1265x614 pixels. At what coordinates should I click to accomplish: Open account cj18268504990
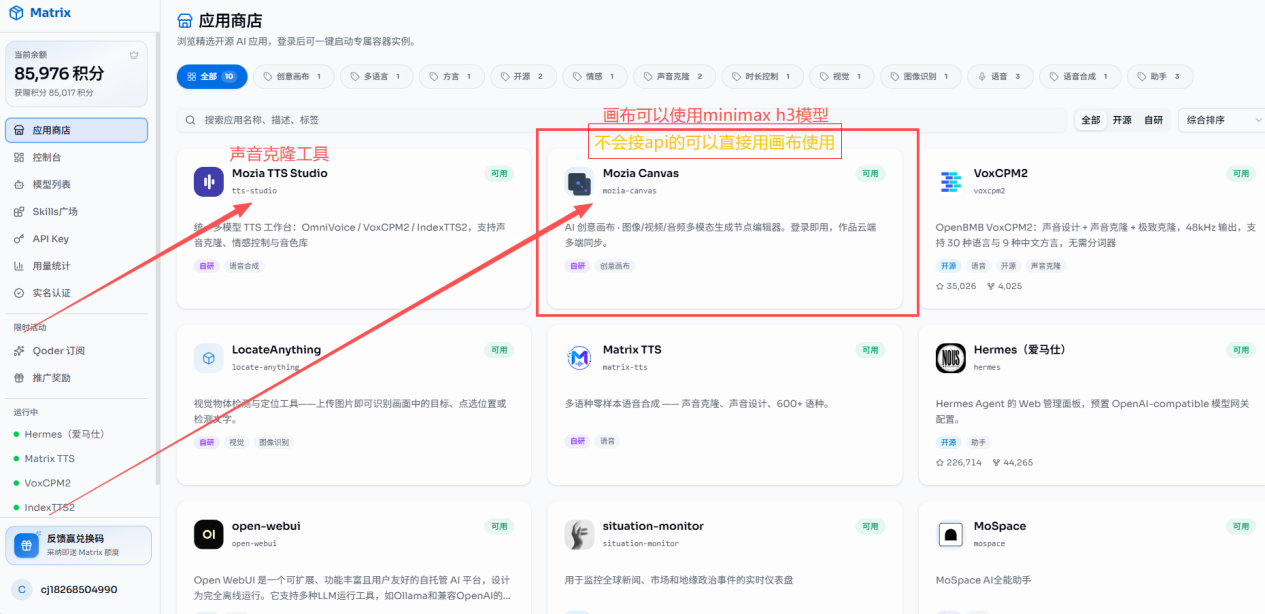point(79,590)
